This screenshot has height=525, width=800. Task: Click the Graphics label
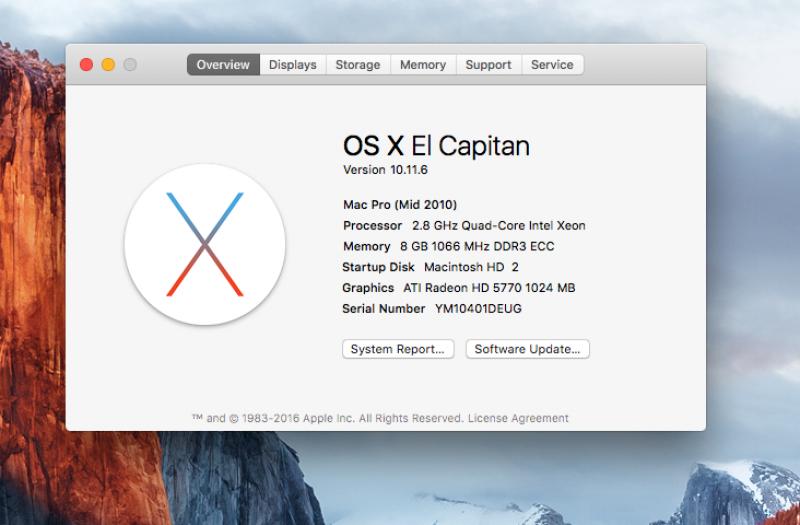pos(368,288)
